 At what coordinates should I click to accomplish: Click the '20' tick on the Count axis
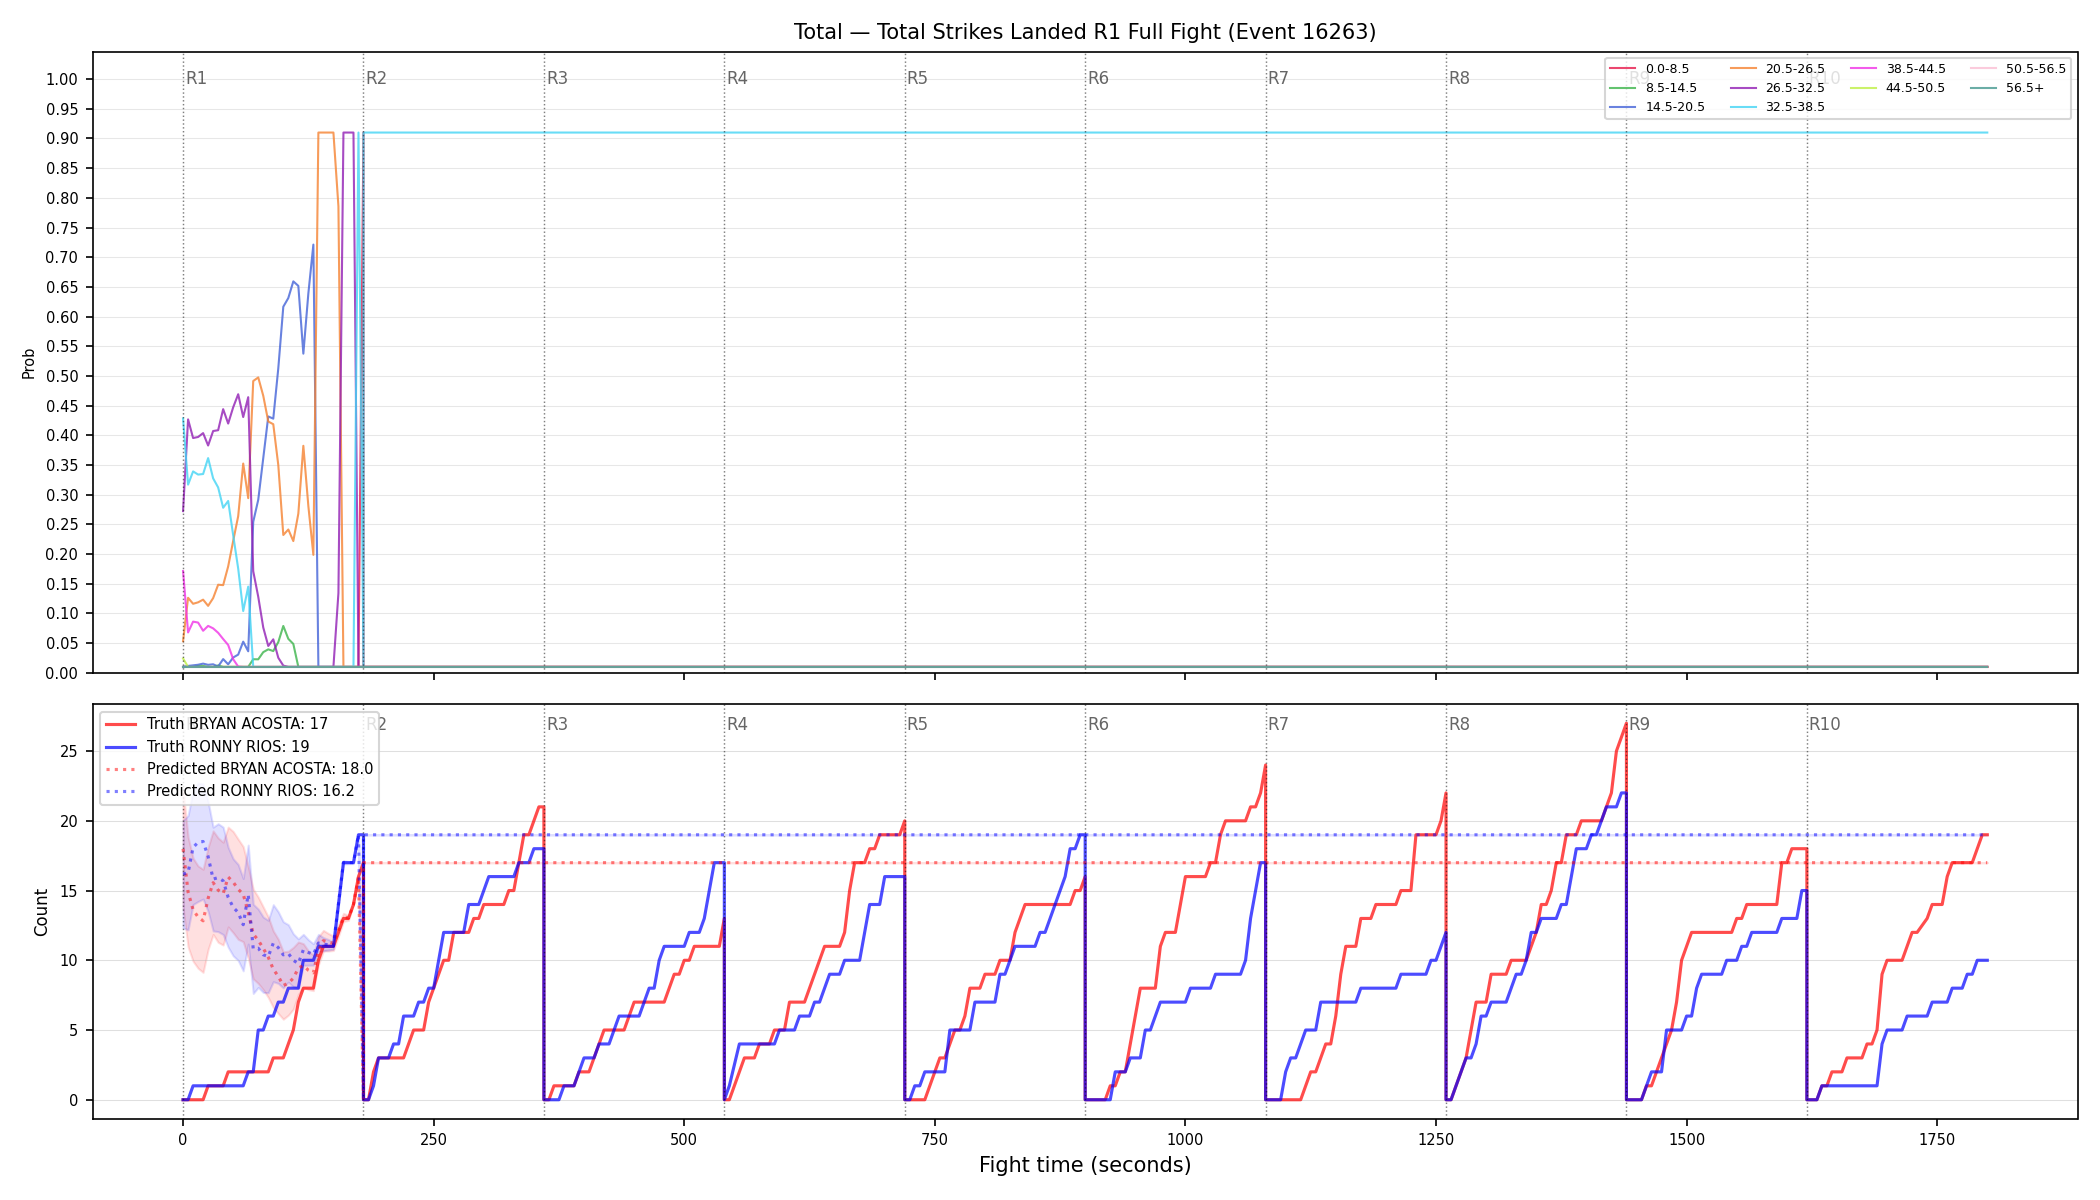tap(69, 822)
